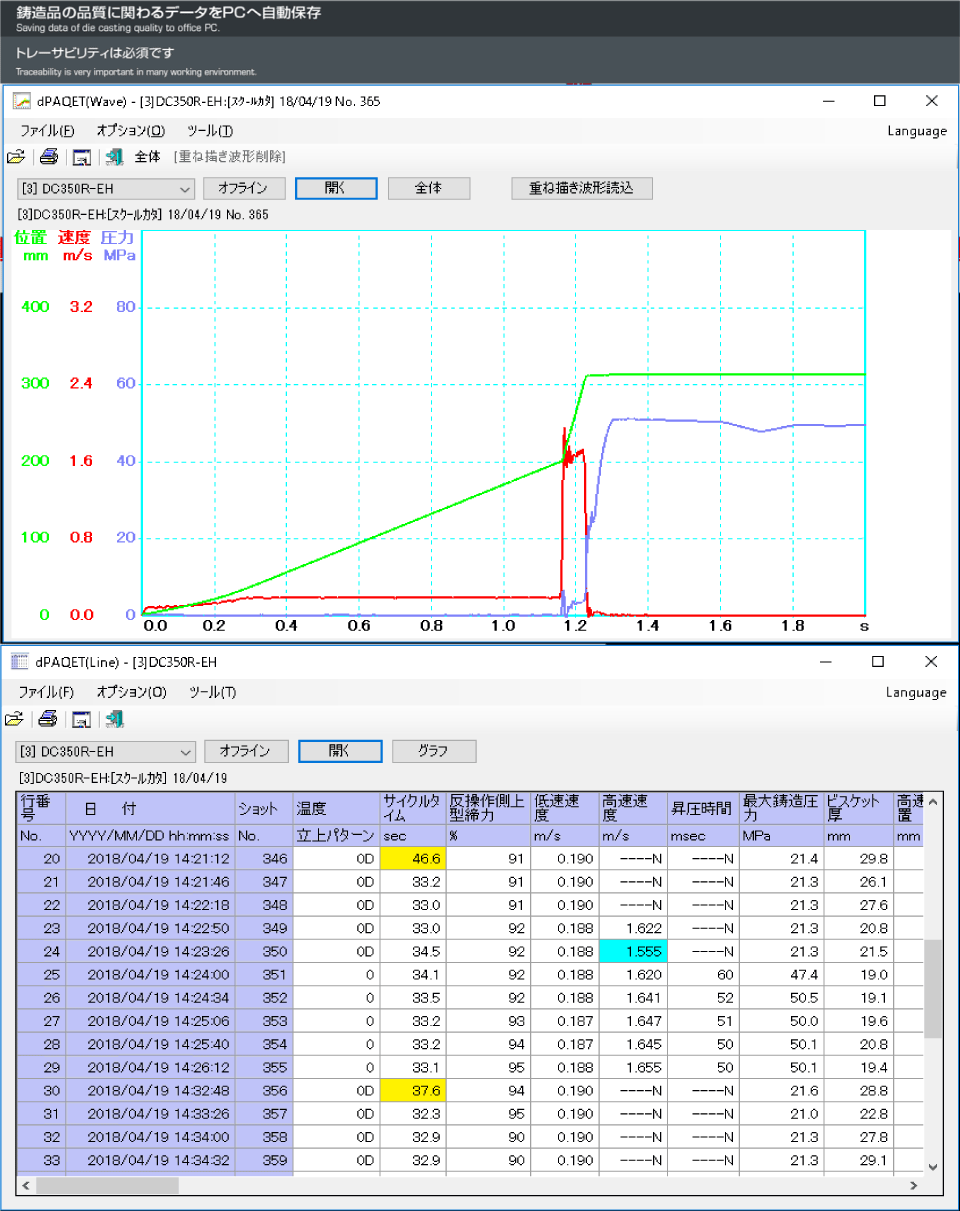Open the ツール(T) menu in the Line window

coord(212,692)
